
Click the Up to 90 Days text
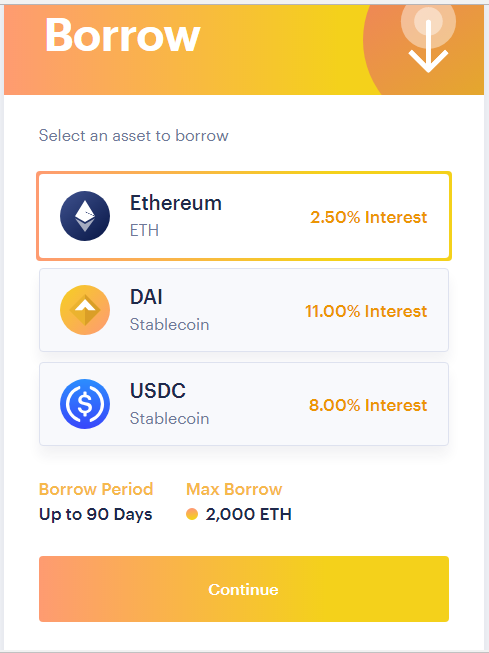[x=95, y=514]
